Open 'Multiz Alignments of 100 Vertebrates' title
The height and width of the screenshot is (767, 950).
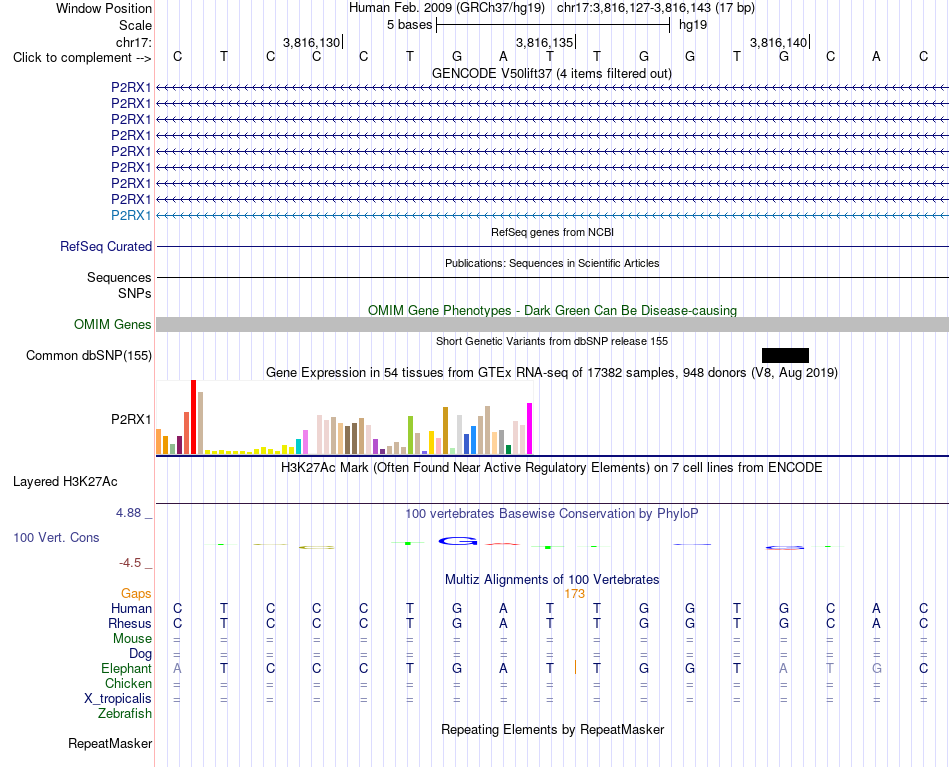[x=552, y=579]
